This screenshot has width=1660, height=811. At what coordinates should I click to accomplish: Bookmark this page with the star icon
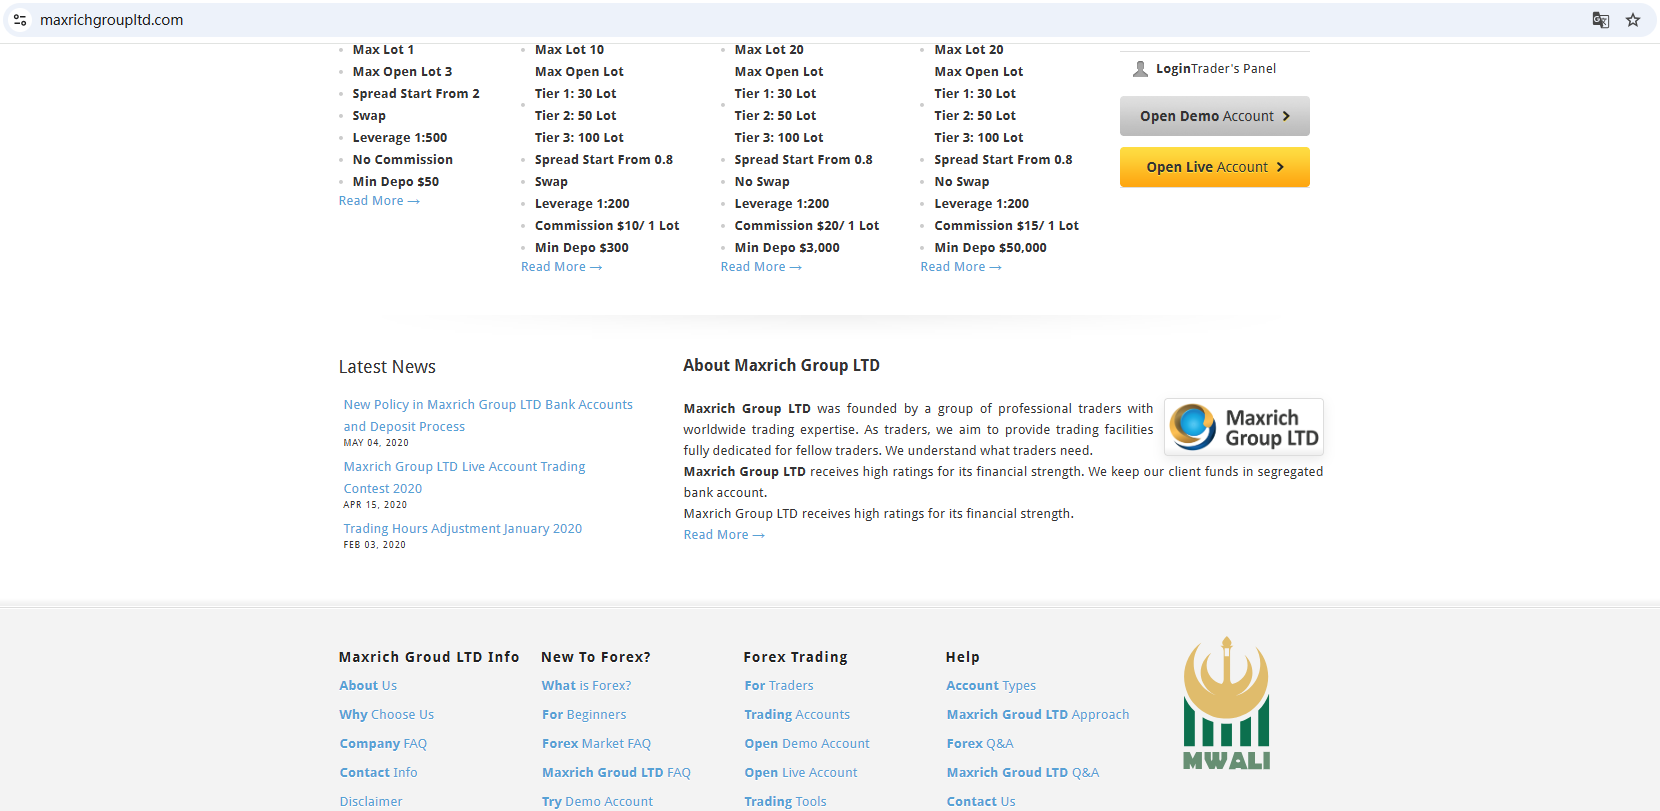click(x=1633, y=20)
